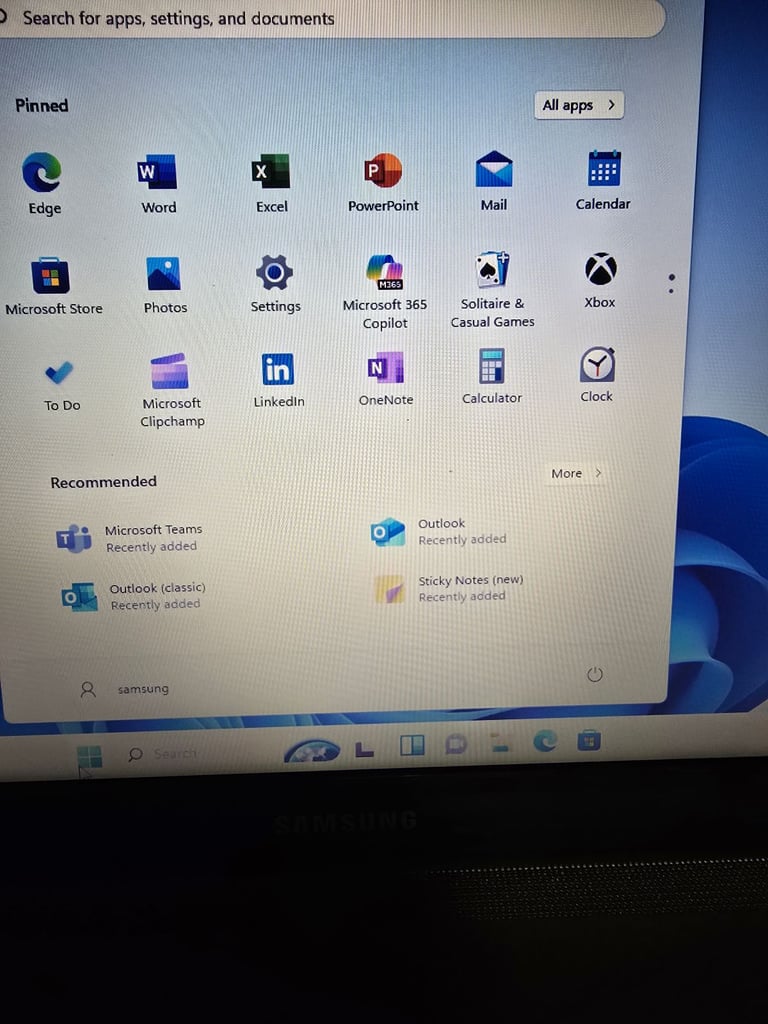The image size is (768, 1024).
Task: Open Task View split-pane icon on taskbar
Action: pyautogui.click(x=412, y=744)
